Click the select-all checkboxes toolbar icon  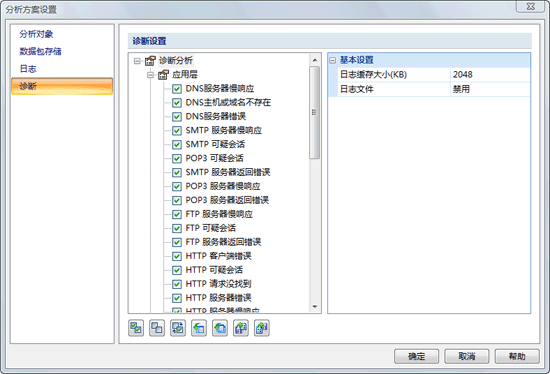(136, 328)
